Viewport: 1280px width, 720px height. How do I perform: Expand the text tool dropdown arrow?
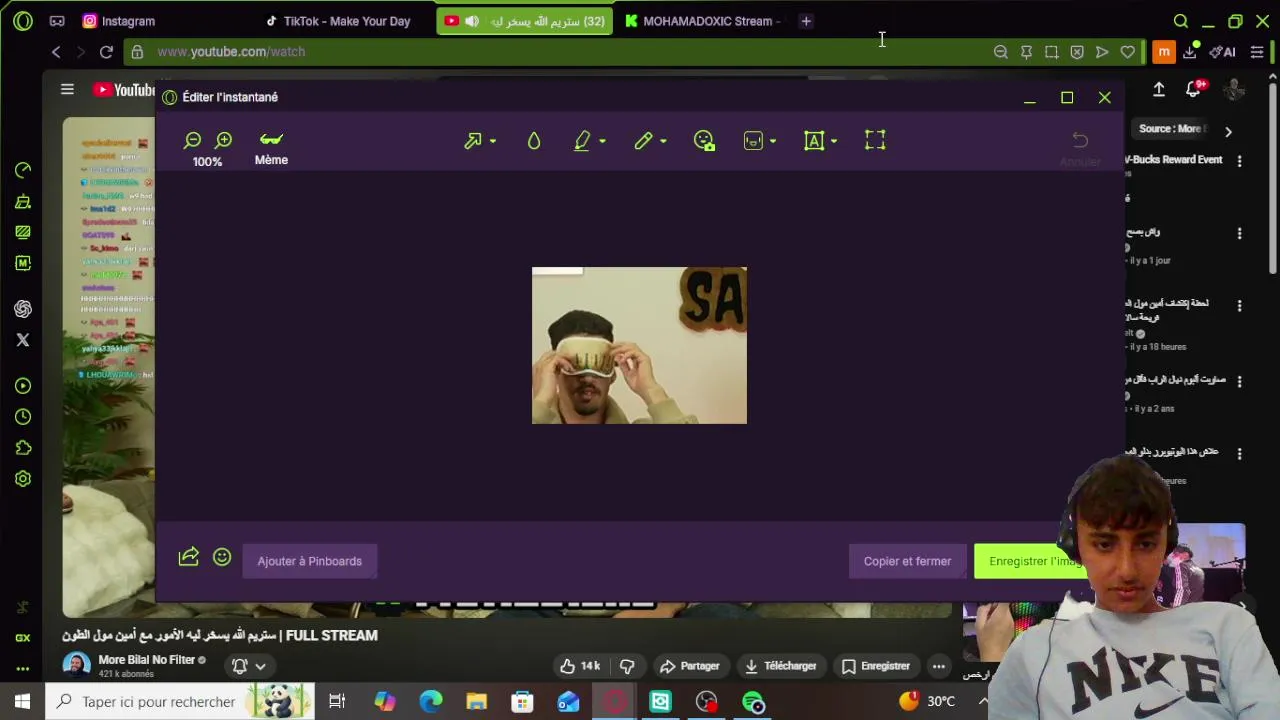pyautogui.click(x=834, y=142)
